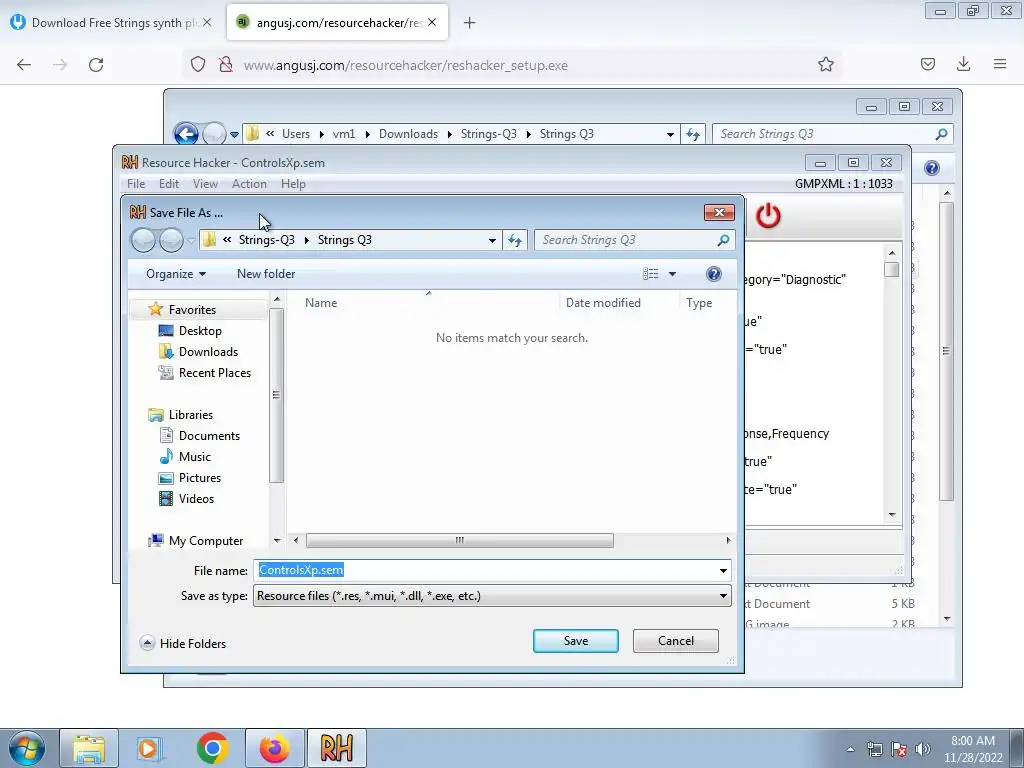Go forward in Save dialog navigation
This screenshot has width=1024, height=768.
coord(171,240)
